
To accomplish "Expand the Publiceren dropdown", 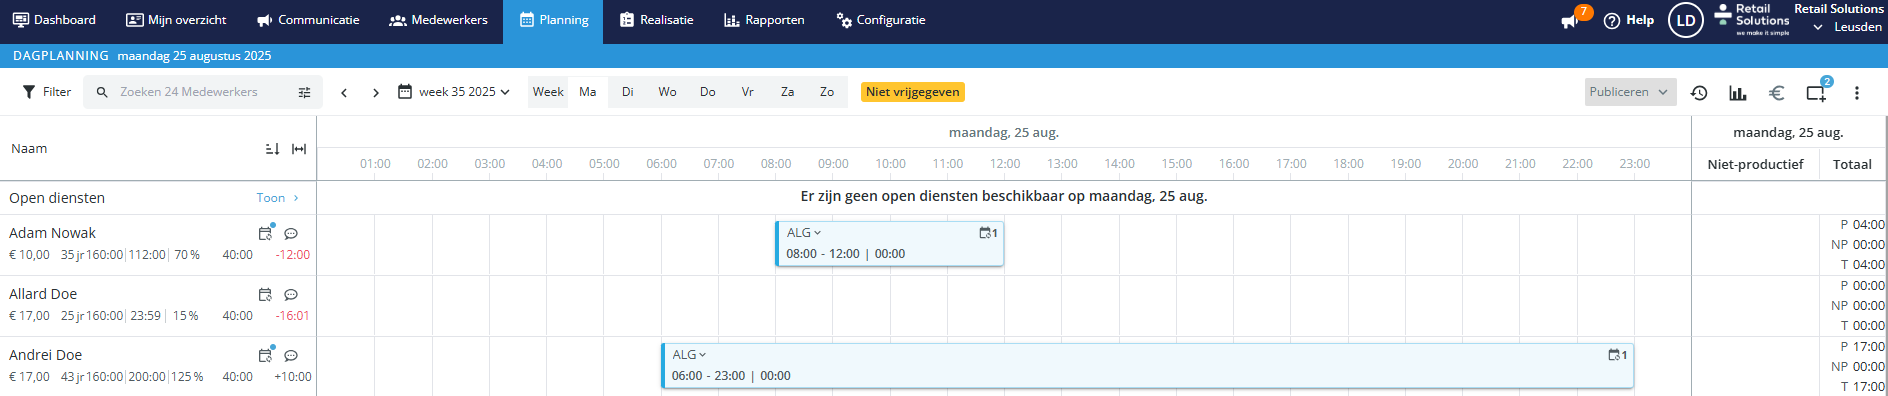I will [1631, 92].
